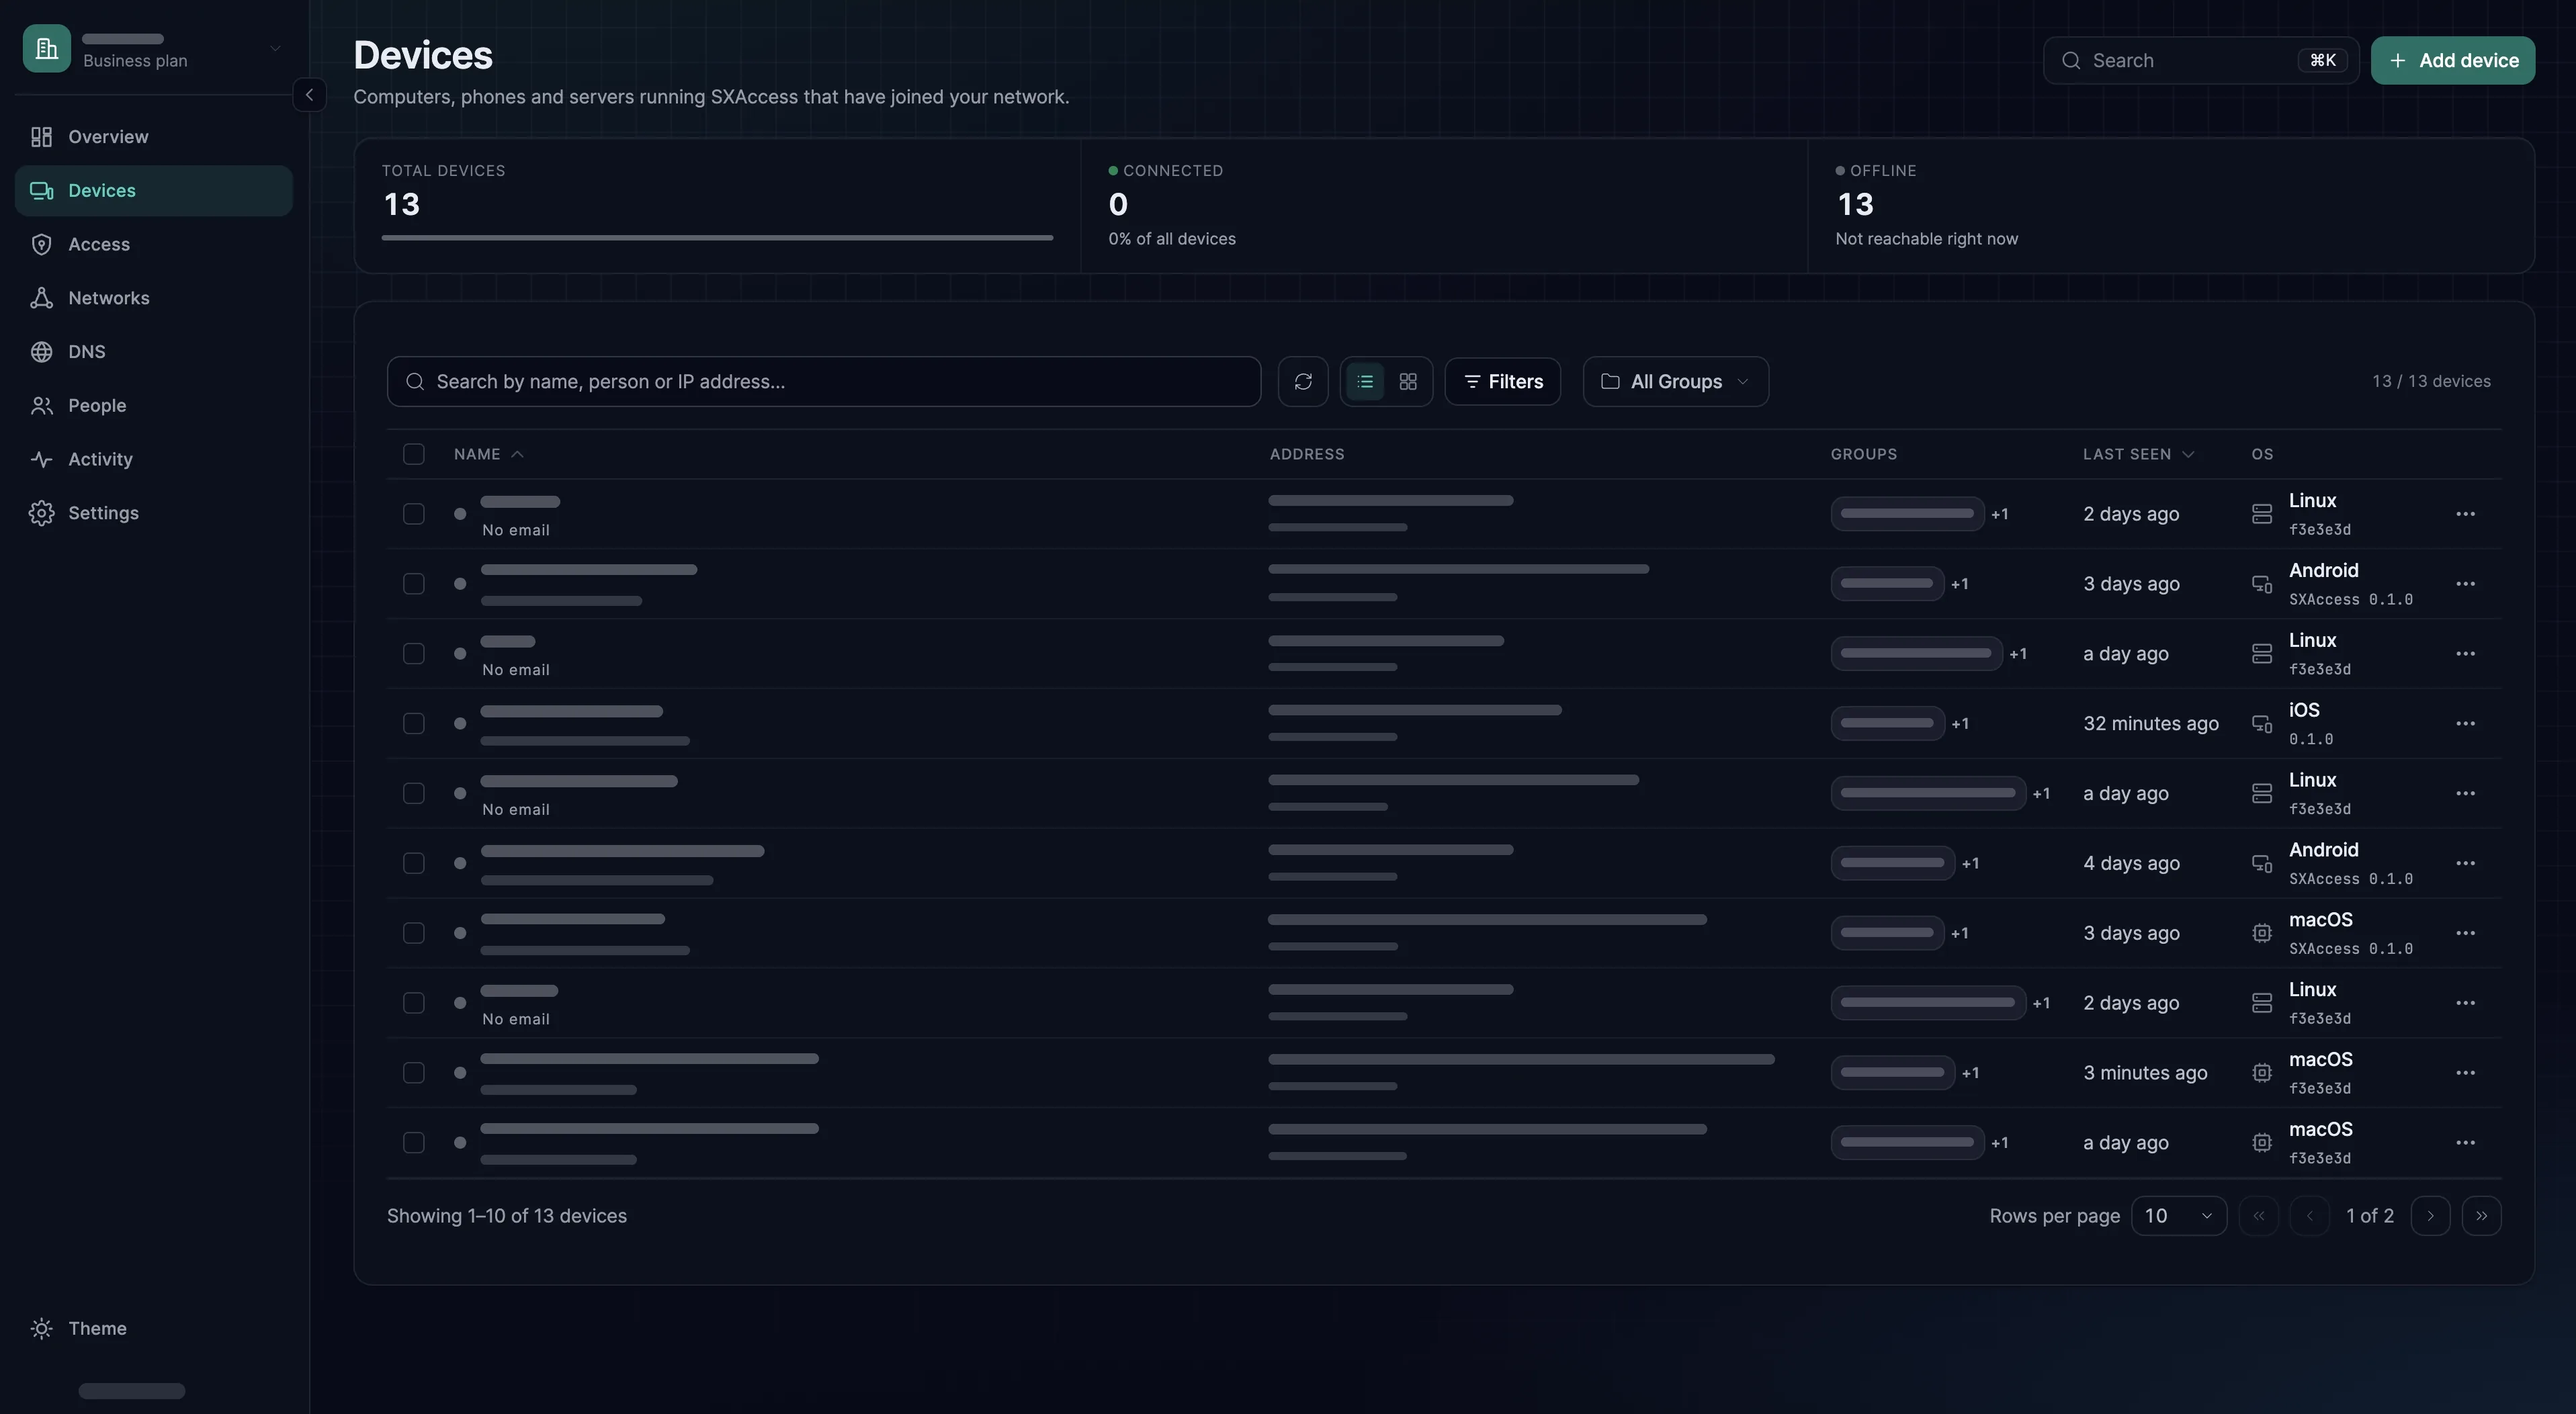Check the box for the 4 days ago Android row
2576x1414 pixels.
point(413,864)
